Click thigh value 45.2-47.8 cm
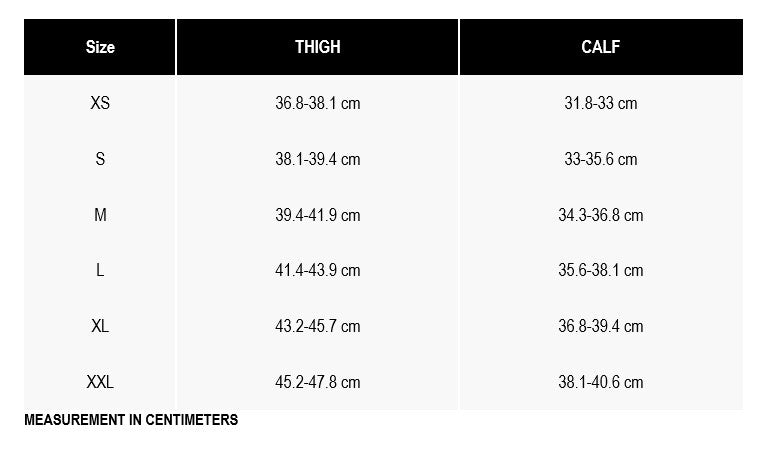The height and width of the screenshot is (469, 759). (x=317, y=382)
